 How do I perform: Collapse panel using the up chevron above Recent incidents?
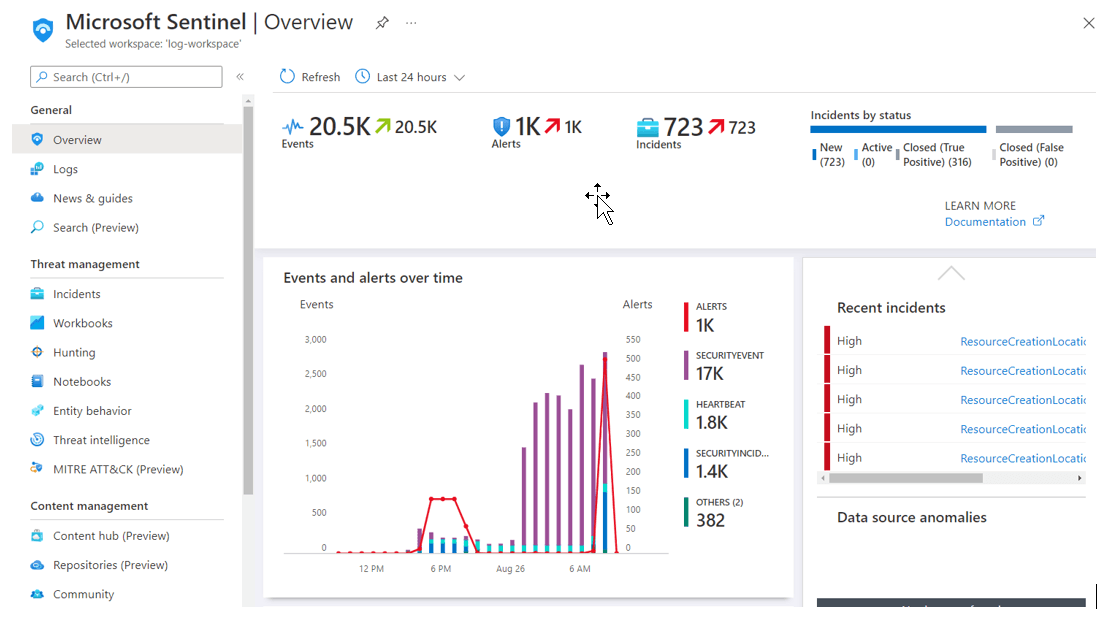coord(951,273)
